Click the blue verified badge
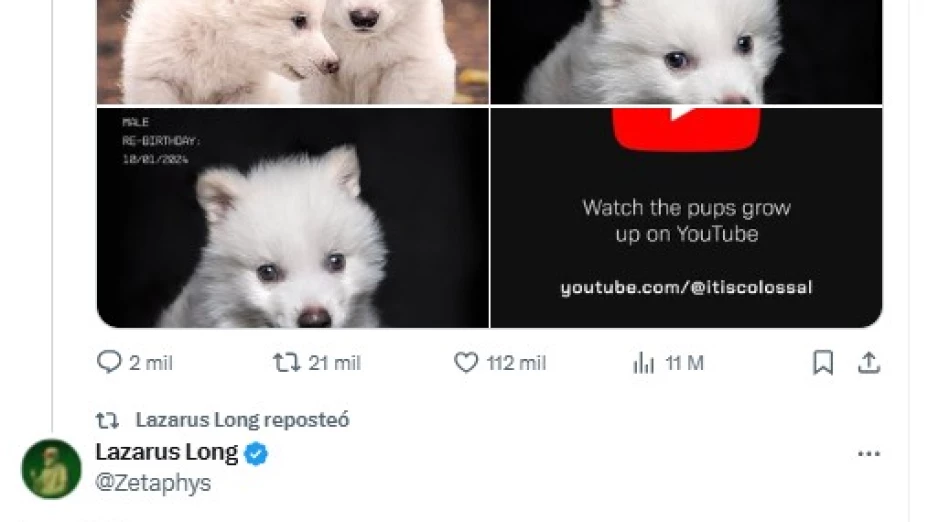The image size is (928, 522). click(257, 453)
